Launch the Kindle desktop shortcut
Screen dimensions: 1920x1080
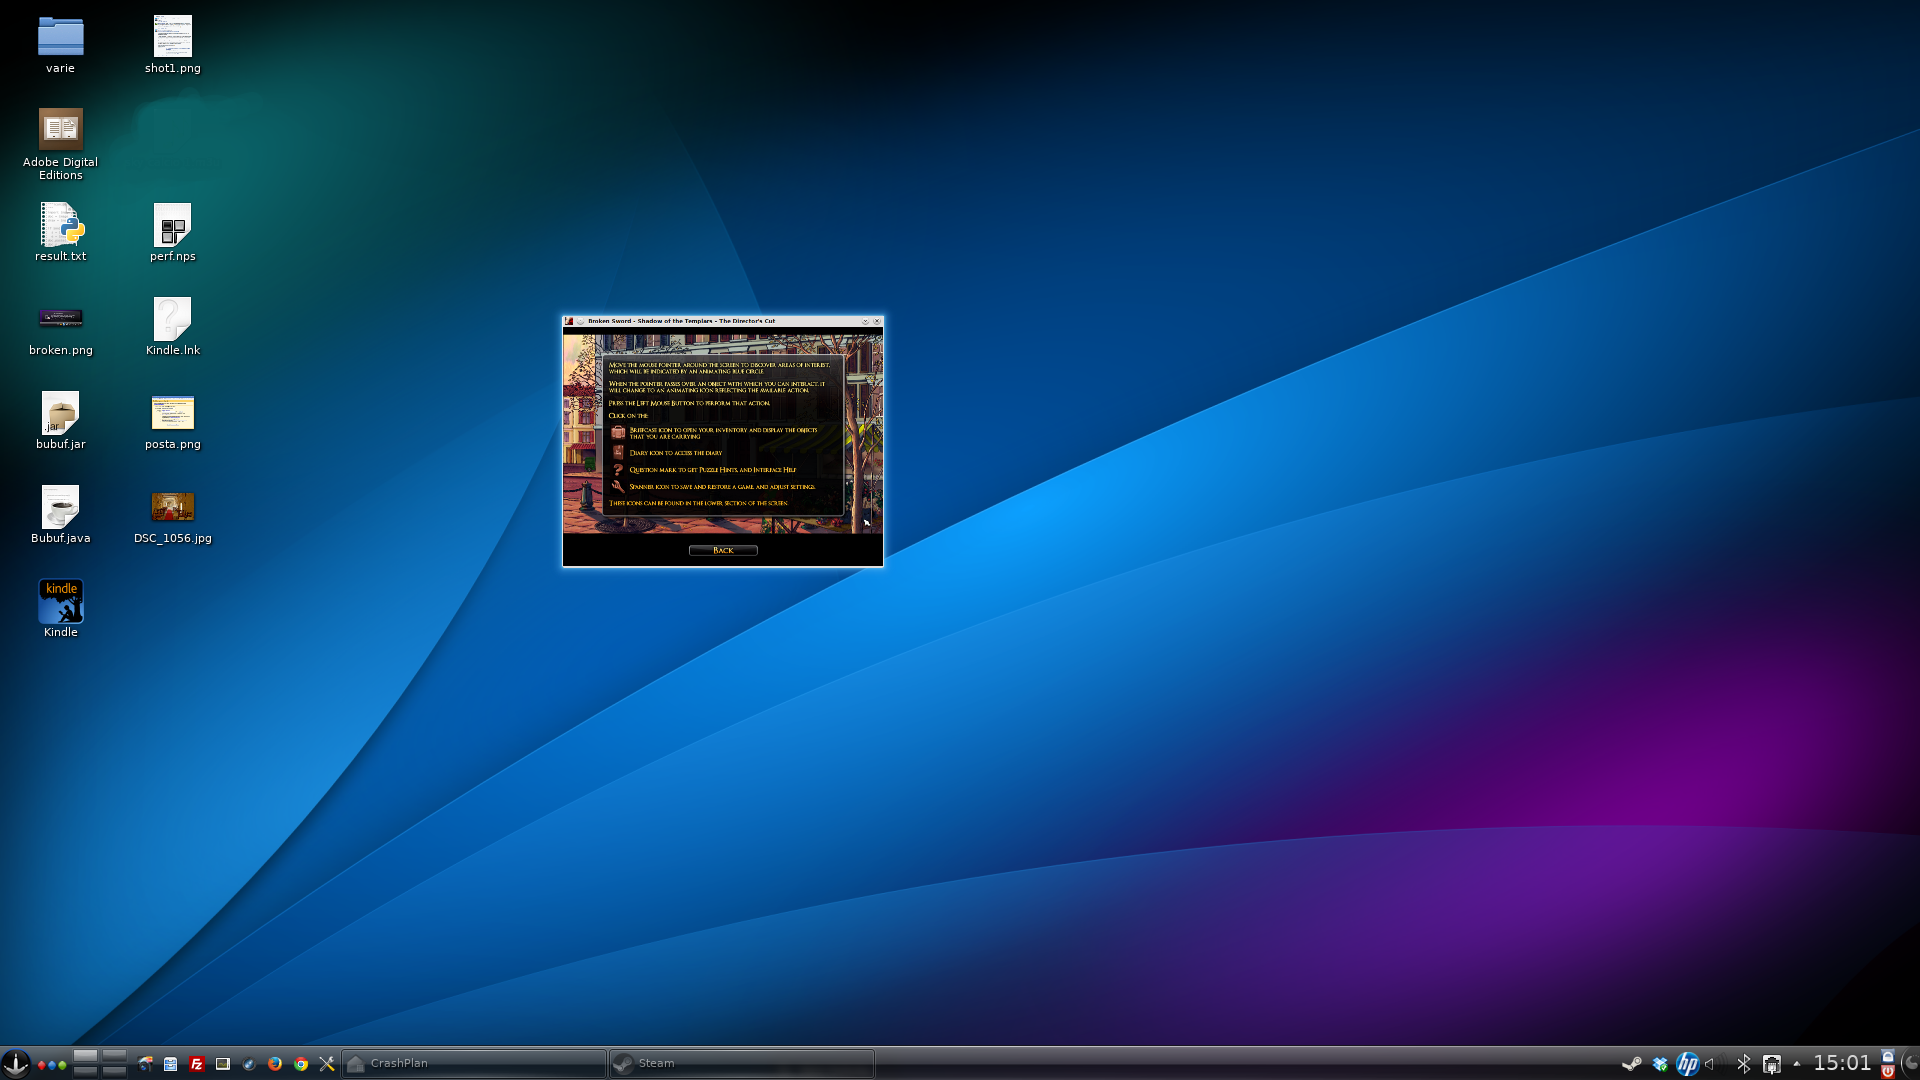(60, 609)
